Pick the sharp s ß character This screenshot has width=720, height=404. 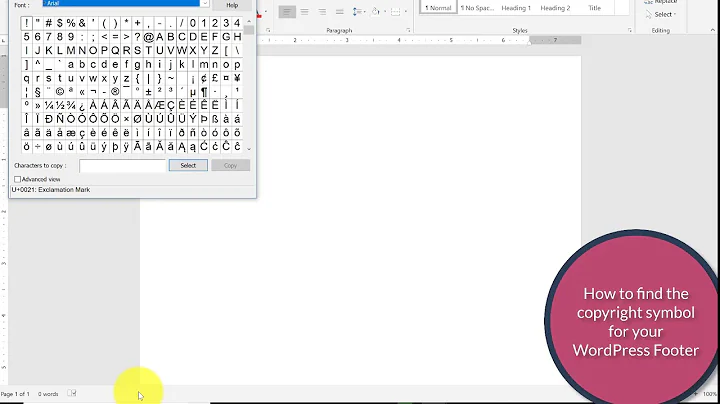[x=215, y=119]
